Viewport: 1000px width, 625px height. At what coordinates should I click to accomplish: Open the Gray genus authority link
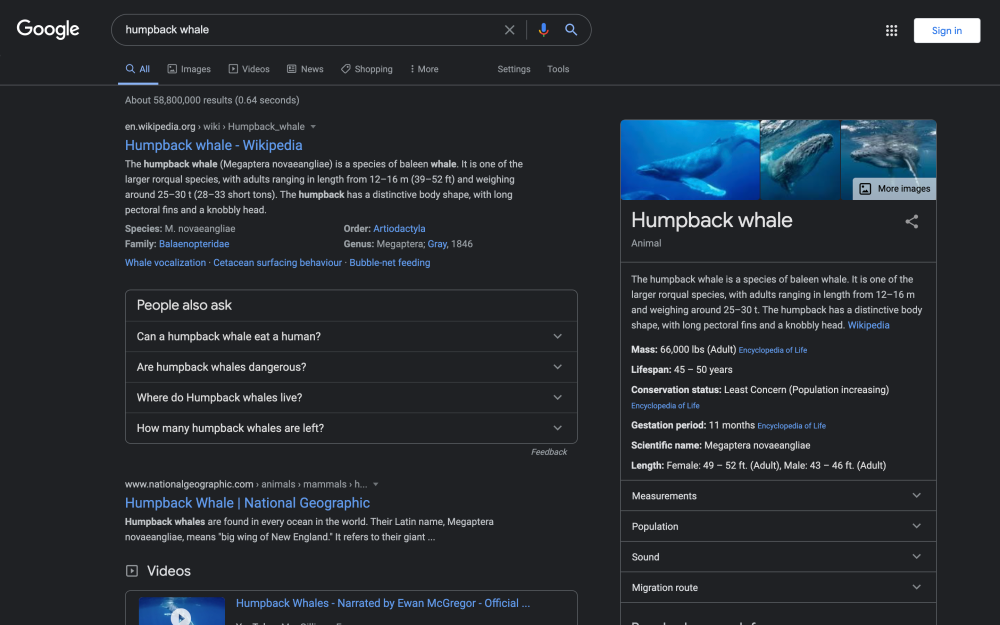pos(437,244)
